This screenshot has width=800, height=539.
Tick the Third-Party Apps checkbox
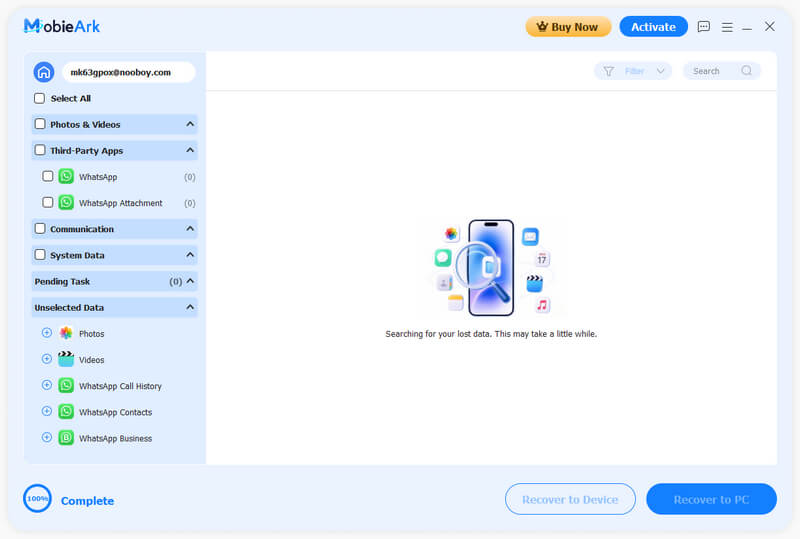pos(40,150)
